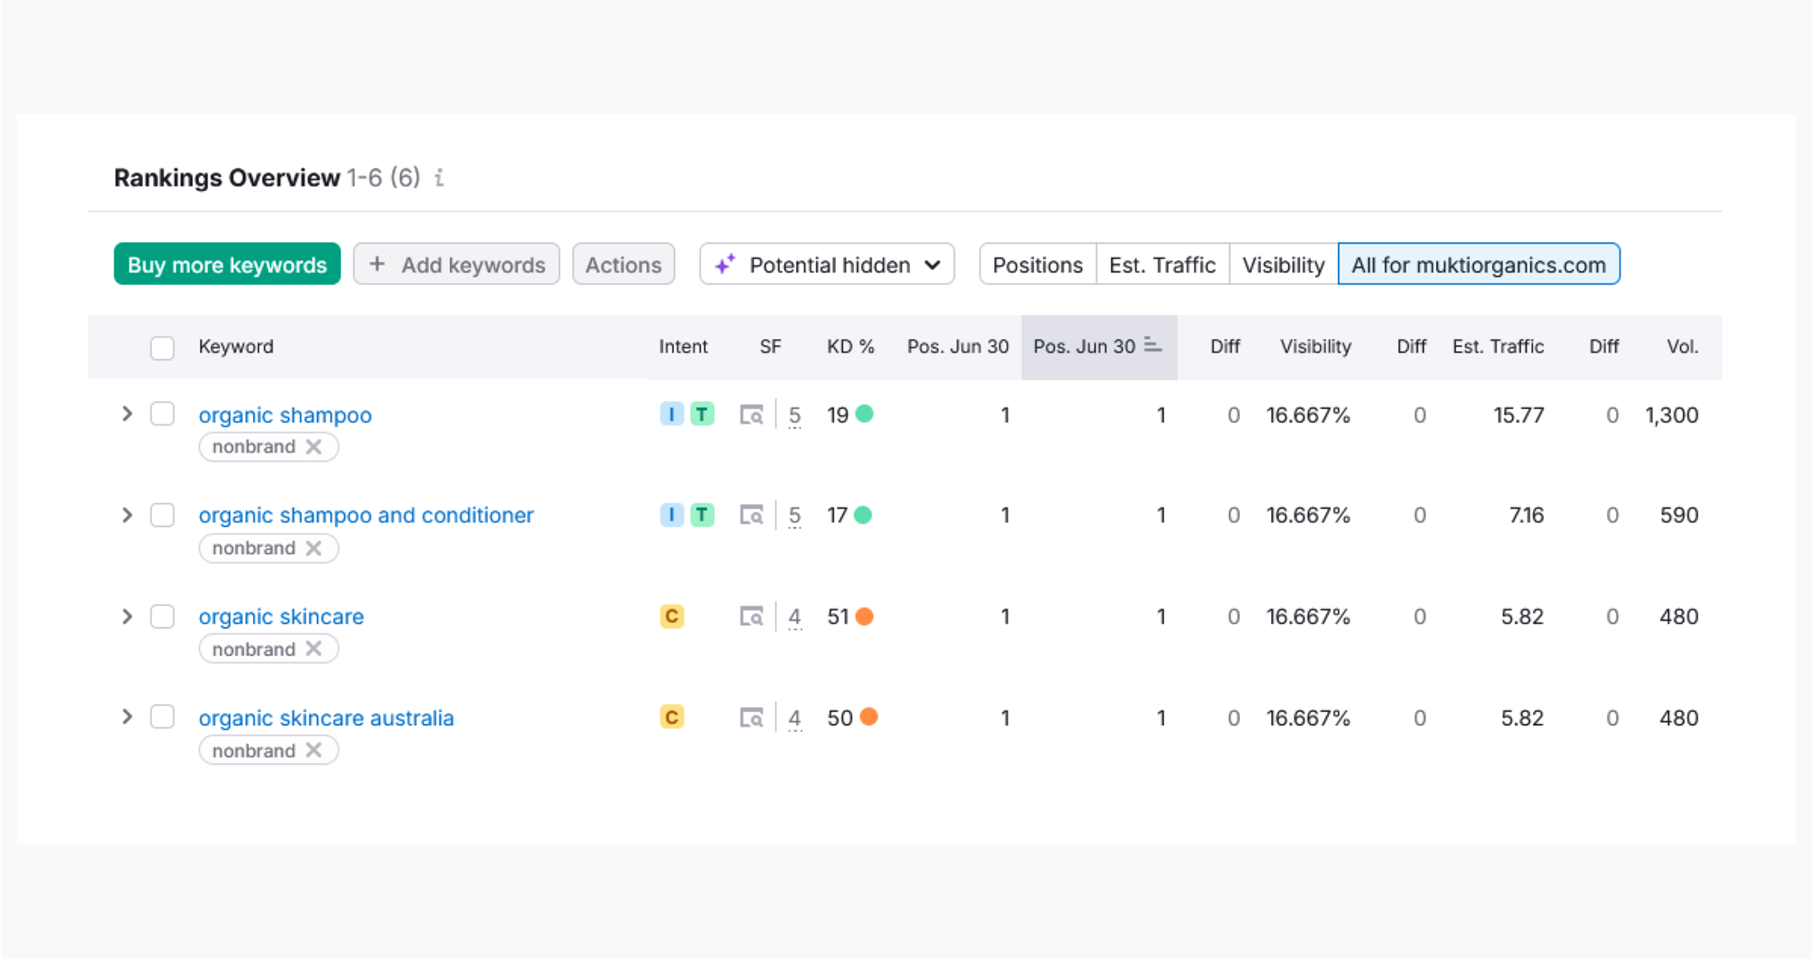Image resolution: width=1812 pixels, height=959 pixels.
Task: Toggle the select-all checkbox in table header
Action: pyautogui.click(x=162, y=347)
